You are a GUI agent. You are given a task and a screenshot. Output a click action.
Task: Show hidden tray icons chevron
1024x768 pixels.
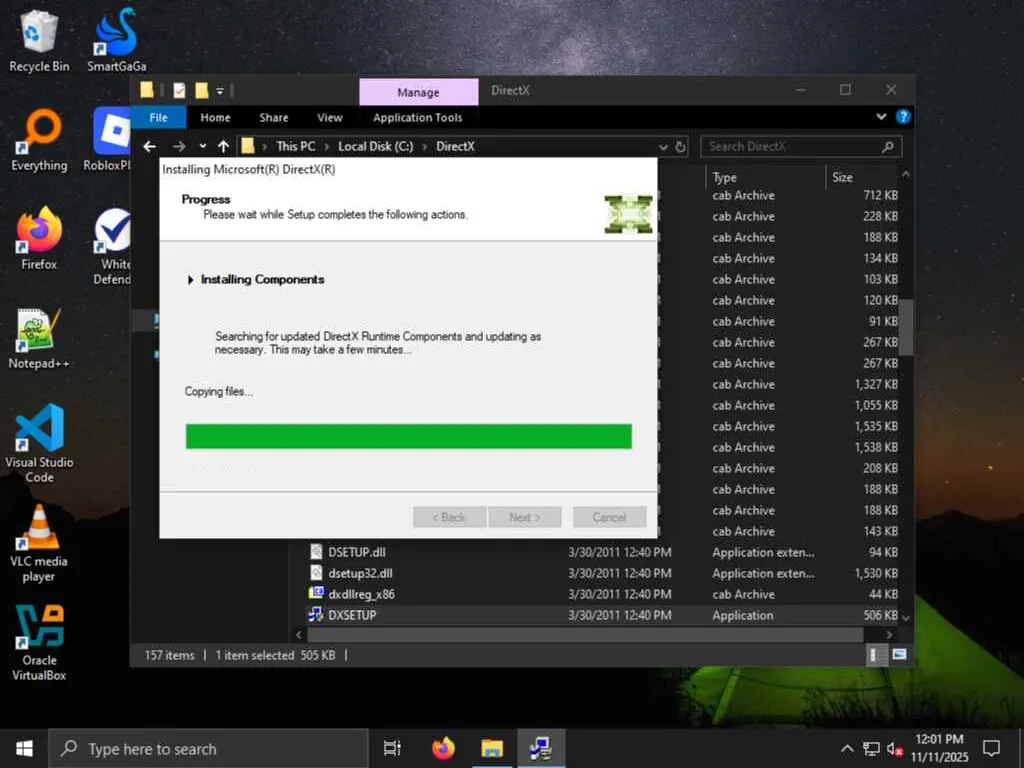tap(847, 749)
